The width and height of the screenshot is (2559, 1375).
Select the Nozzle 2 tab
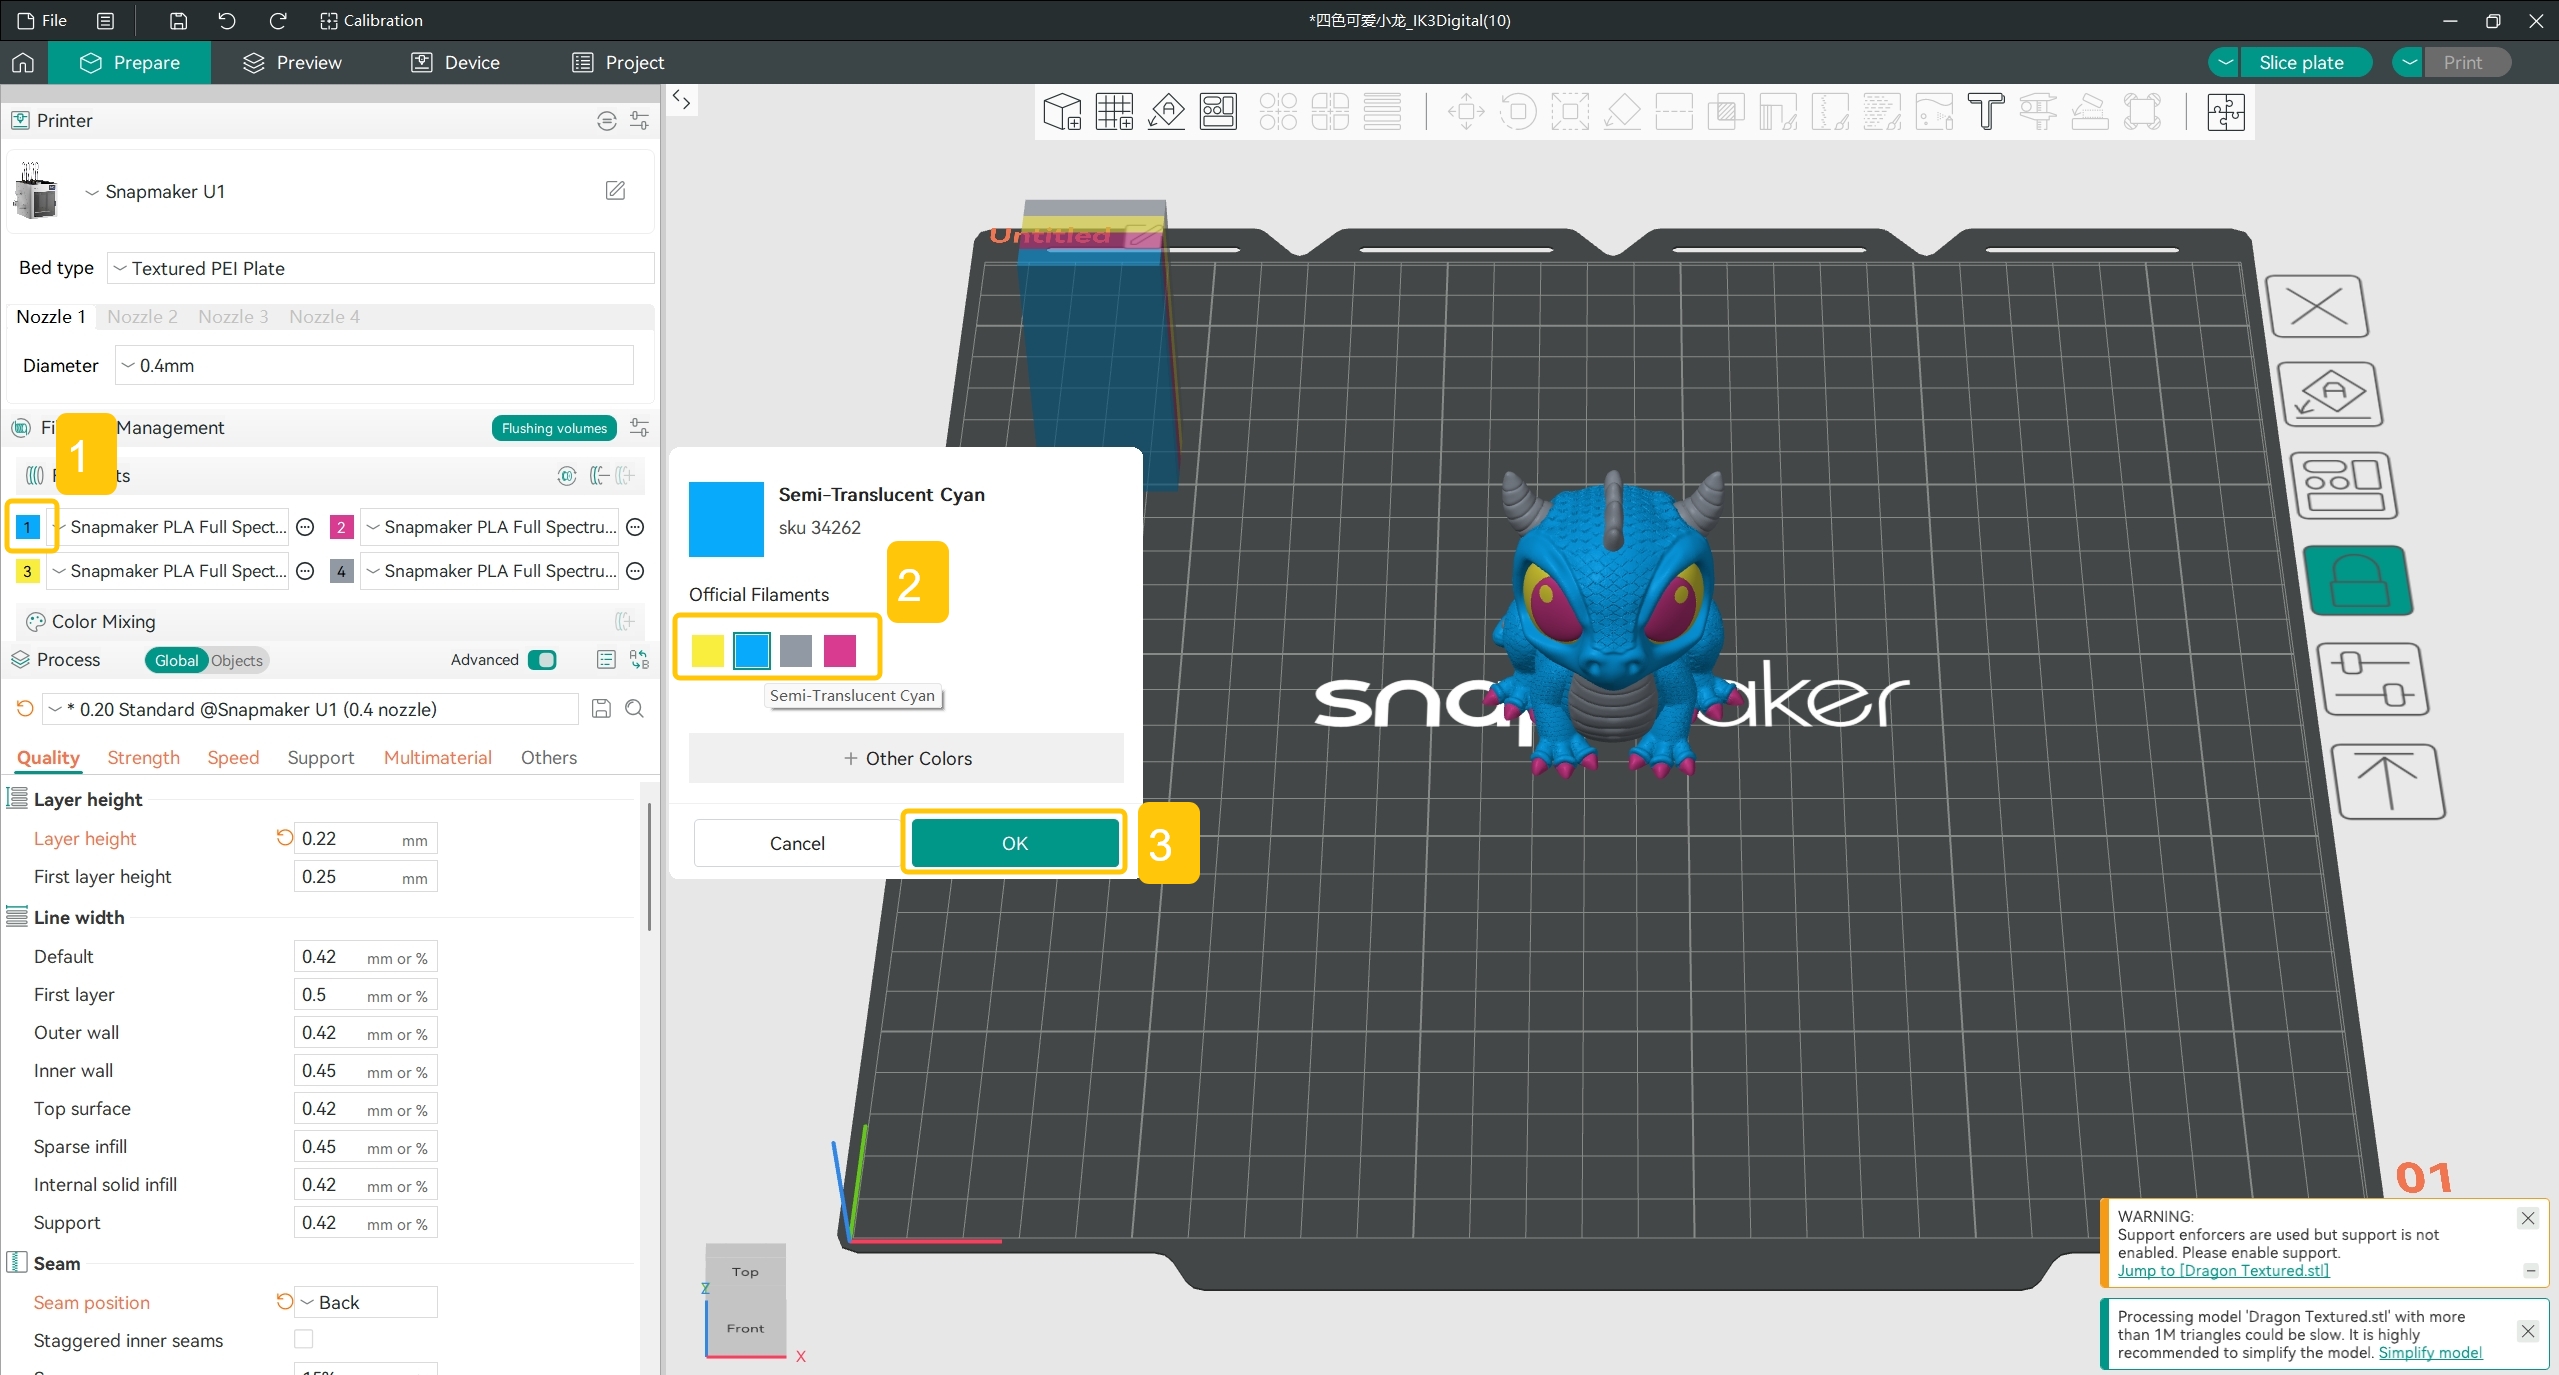pos(142,316)
